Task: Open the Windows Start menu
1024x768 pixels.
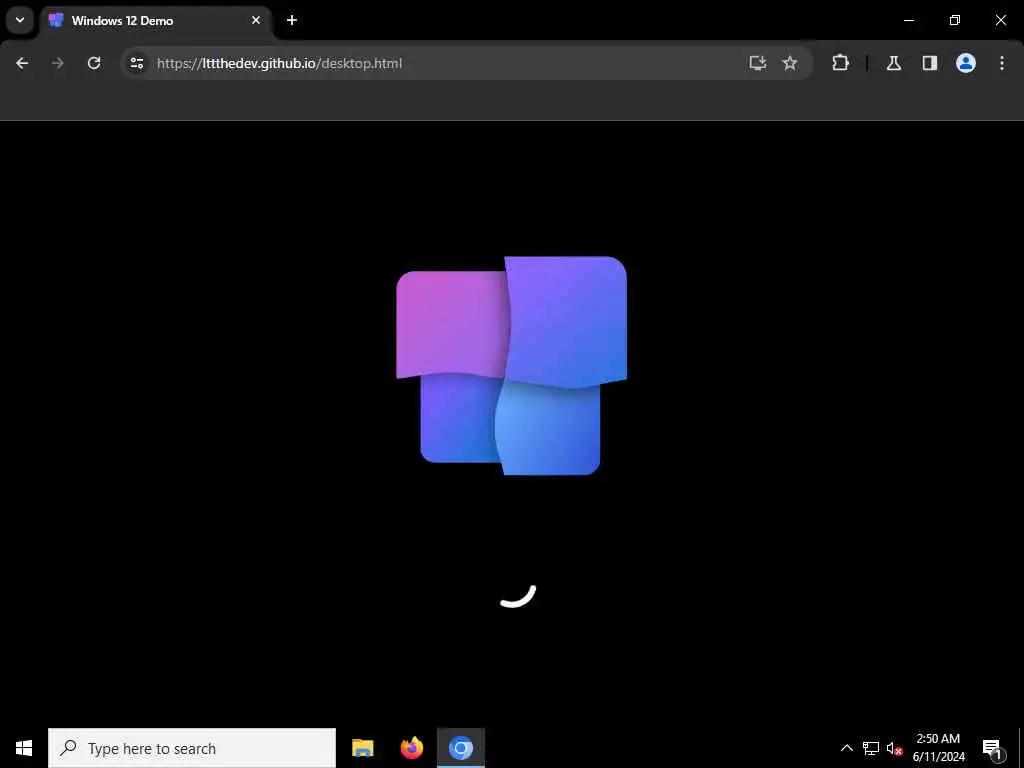Action: coord(24,748)
